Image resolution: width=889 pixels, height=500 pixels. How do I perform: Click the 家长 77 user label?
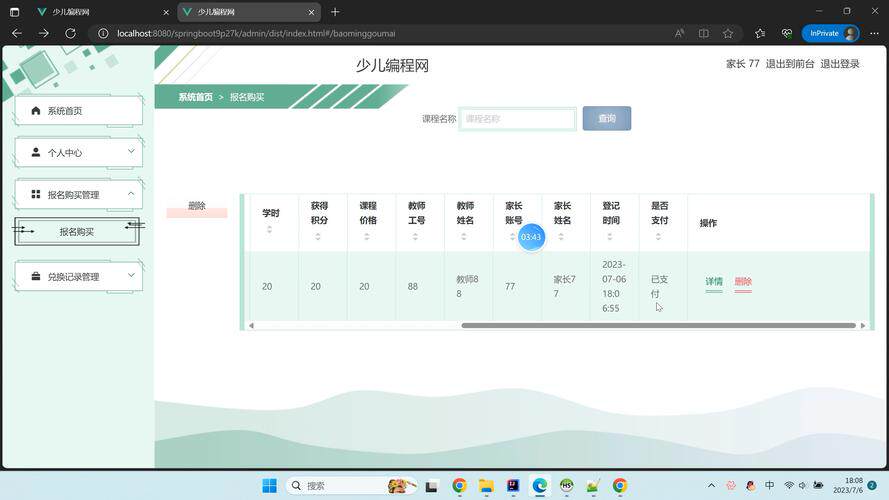[x=742, y=64]
